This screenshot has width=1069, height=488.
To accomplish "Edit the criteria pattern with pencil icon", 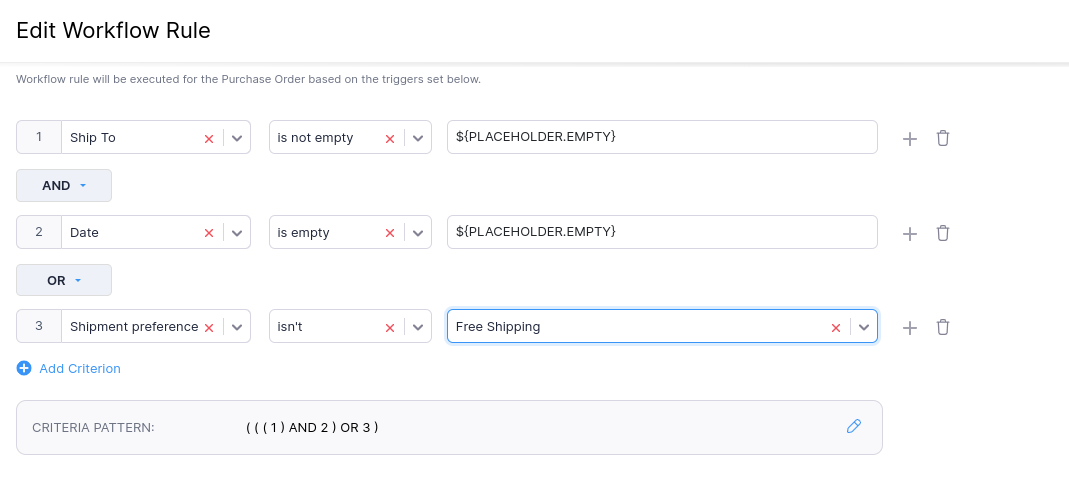I will (853, 427).
